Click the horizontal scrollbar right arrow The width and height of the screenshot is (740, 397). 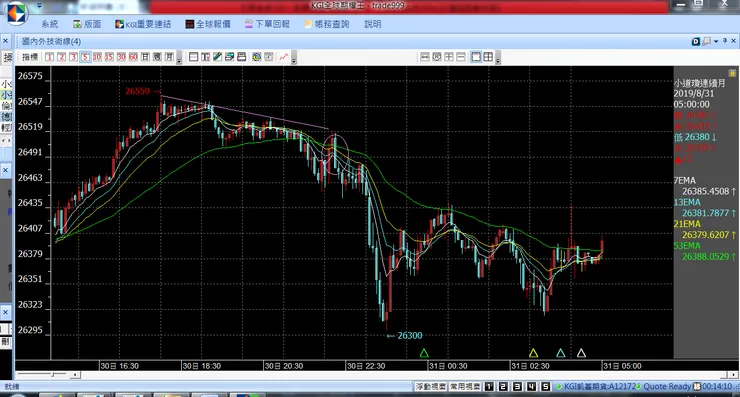(734, 375)
